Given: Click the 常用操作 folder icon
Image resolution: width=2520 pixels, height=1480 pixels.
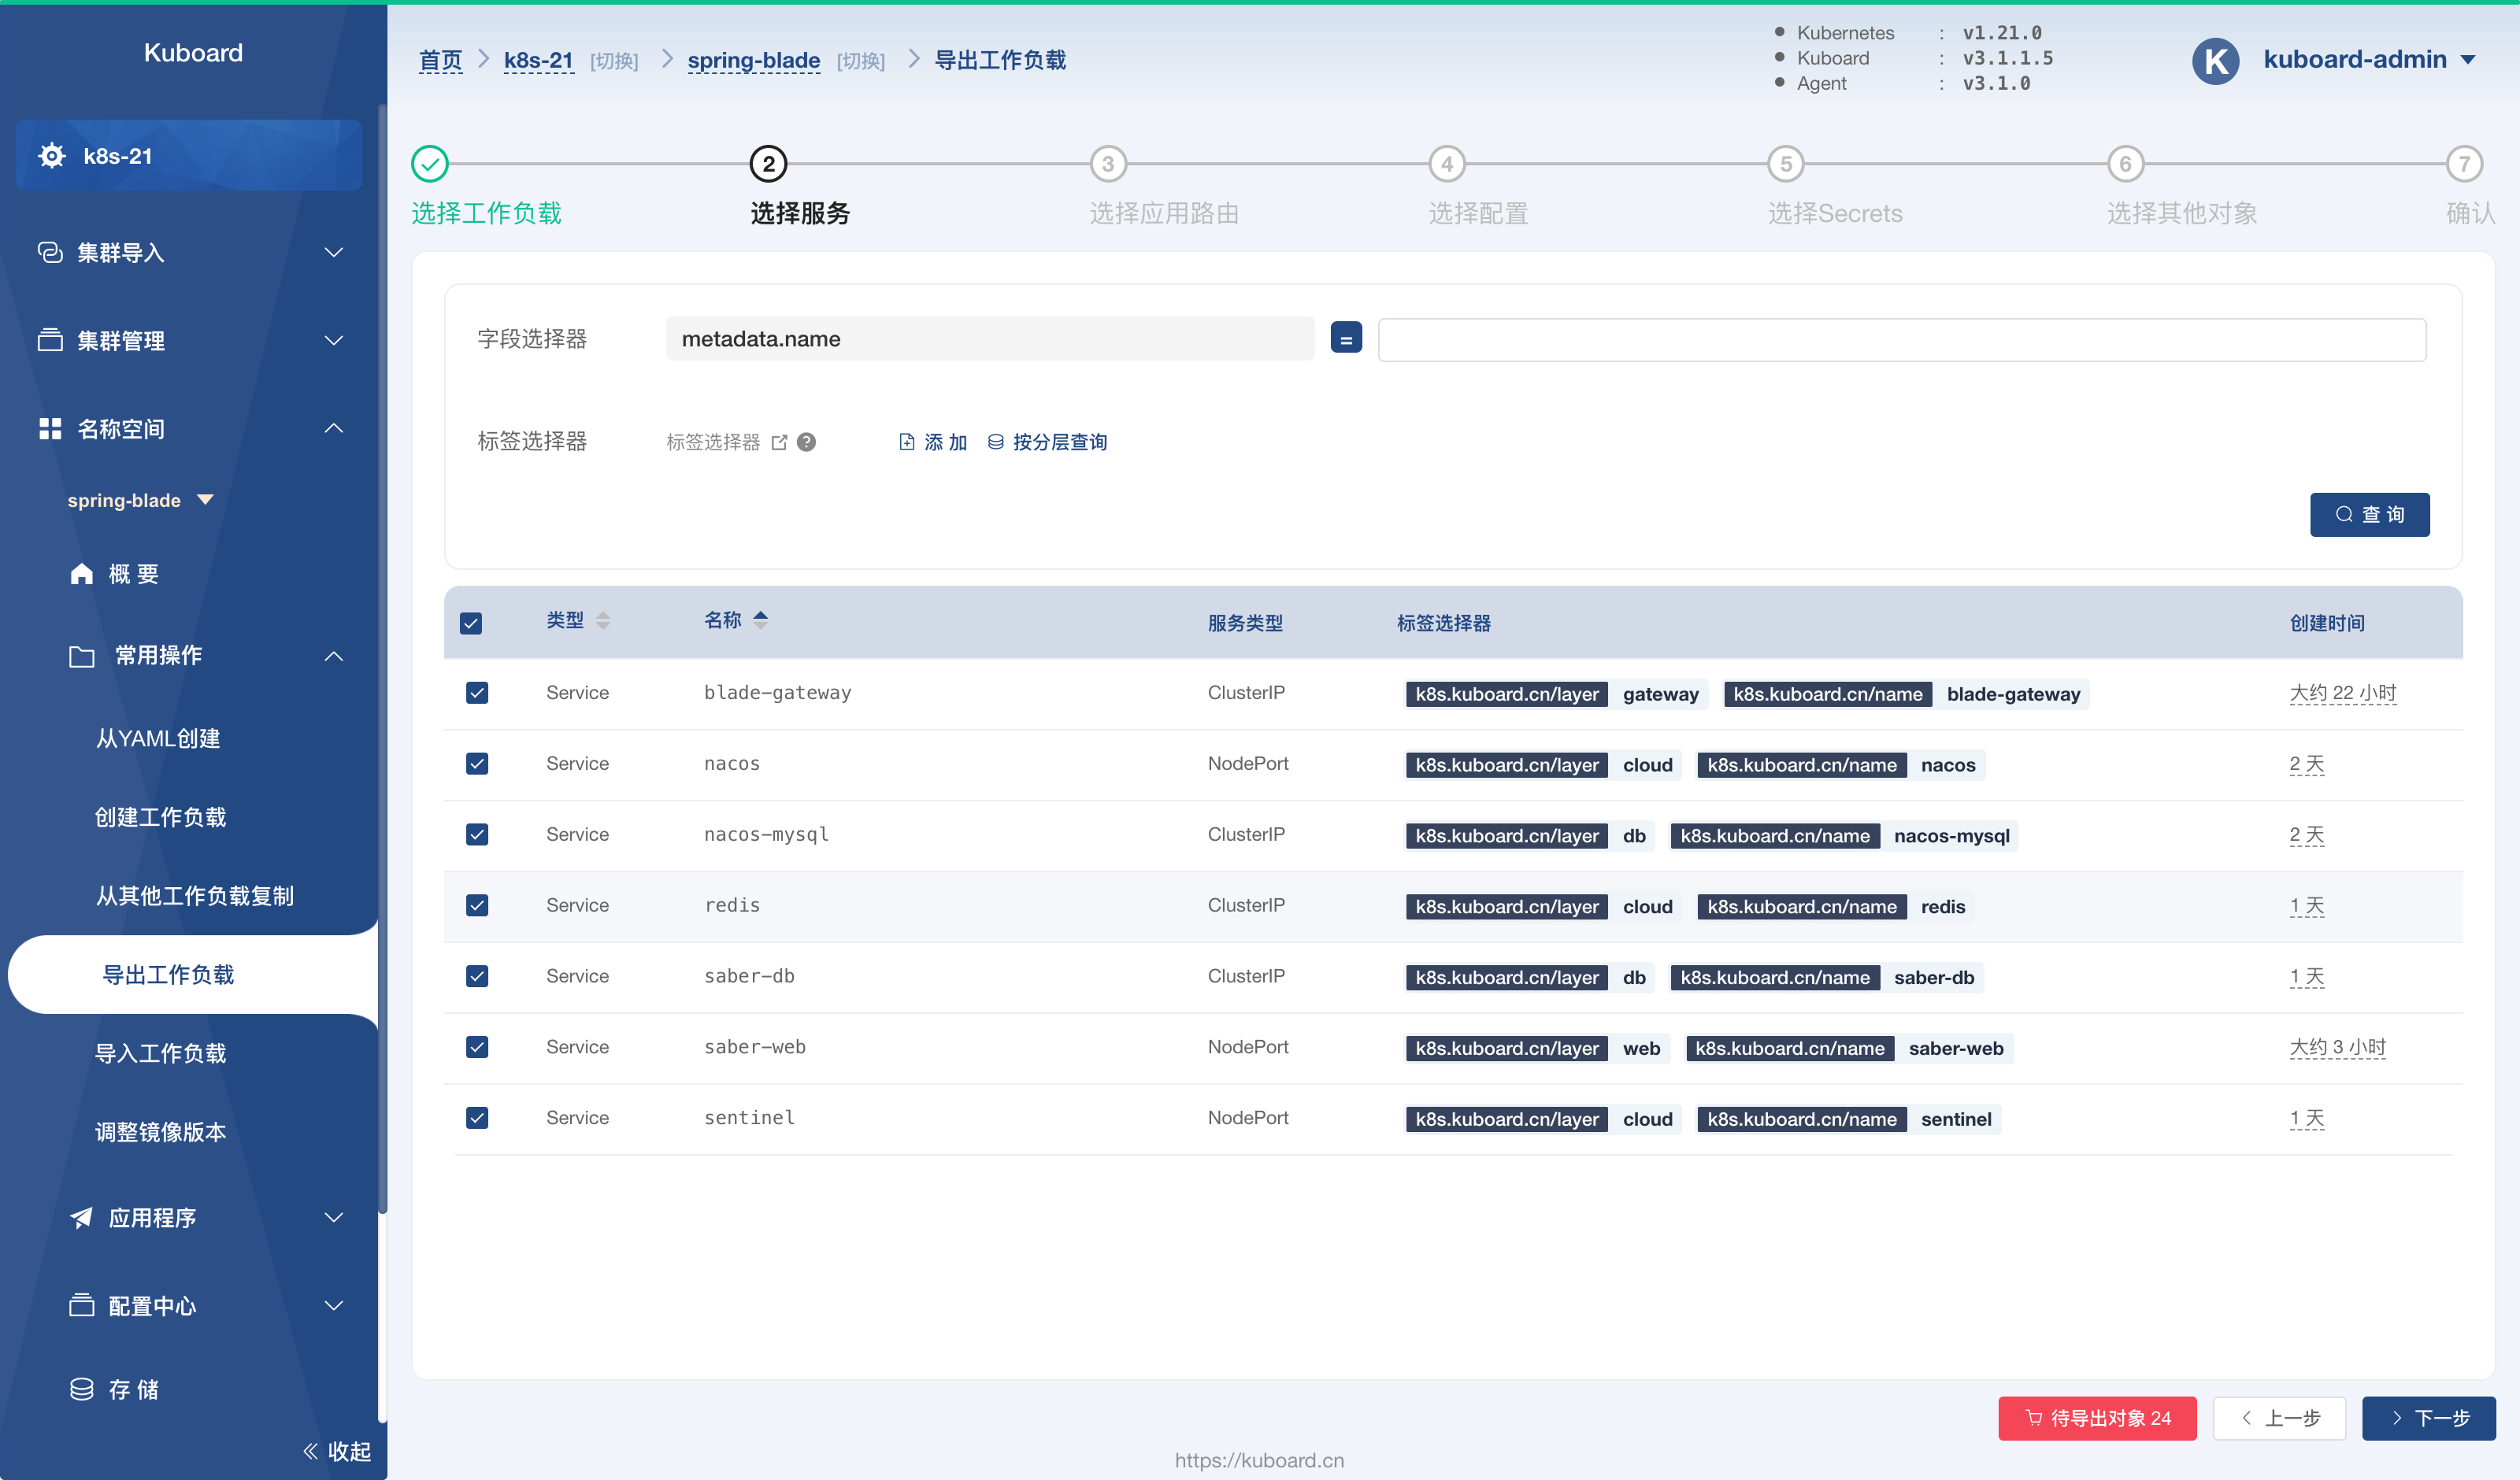Looking at the screenshot, I should [82, 656].
